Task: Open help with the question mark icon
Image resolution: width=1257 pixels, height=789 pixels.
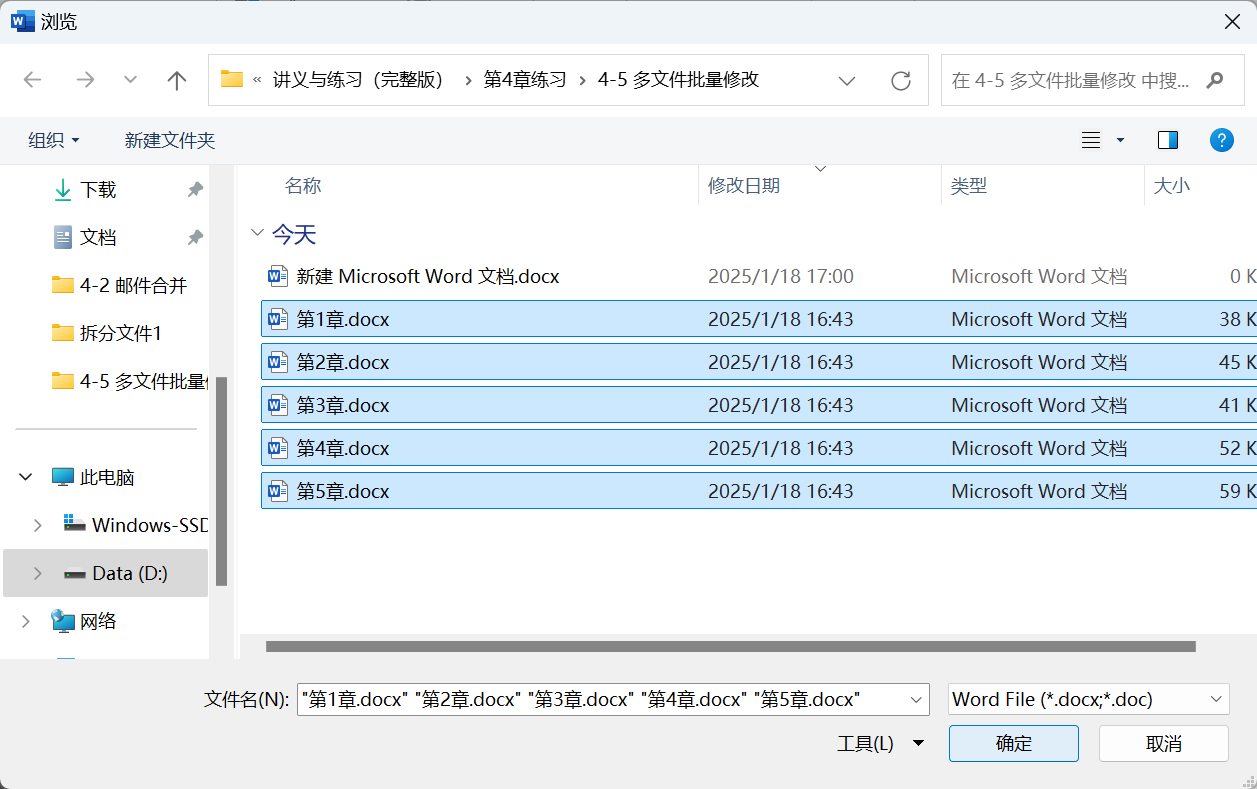Action: (x=1221, y=140)
